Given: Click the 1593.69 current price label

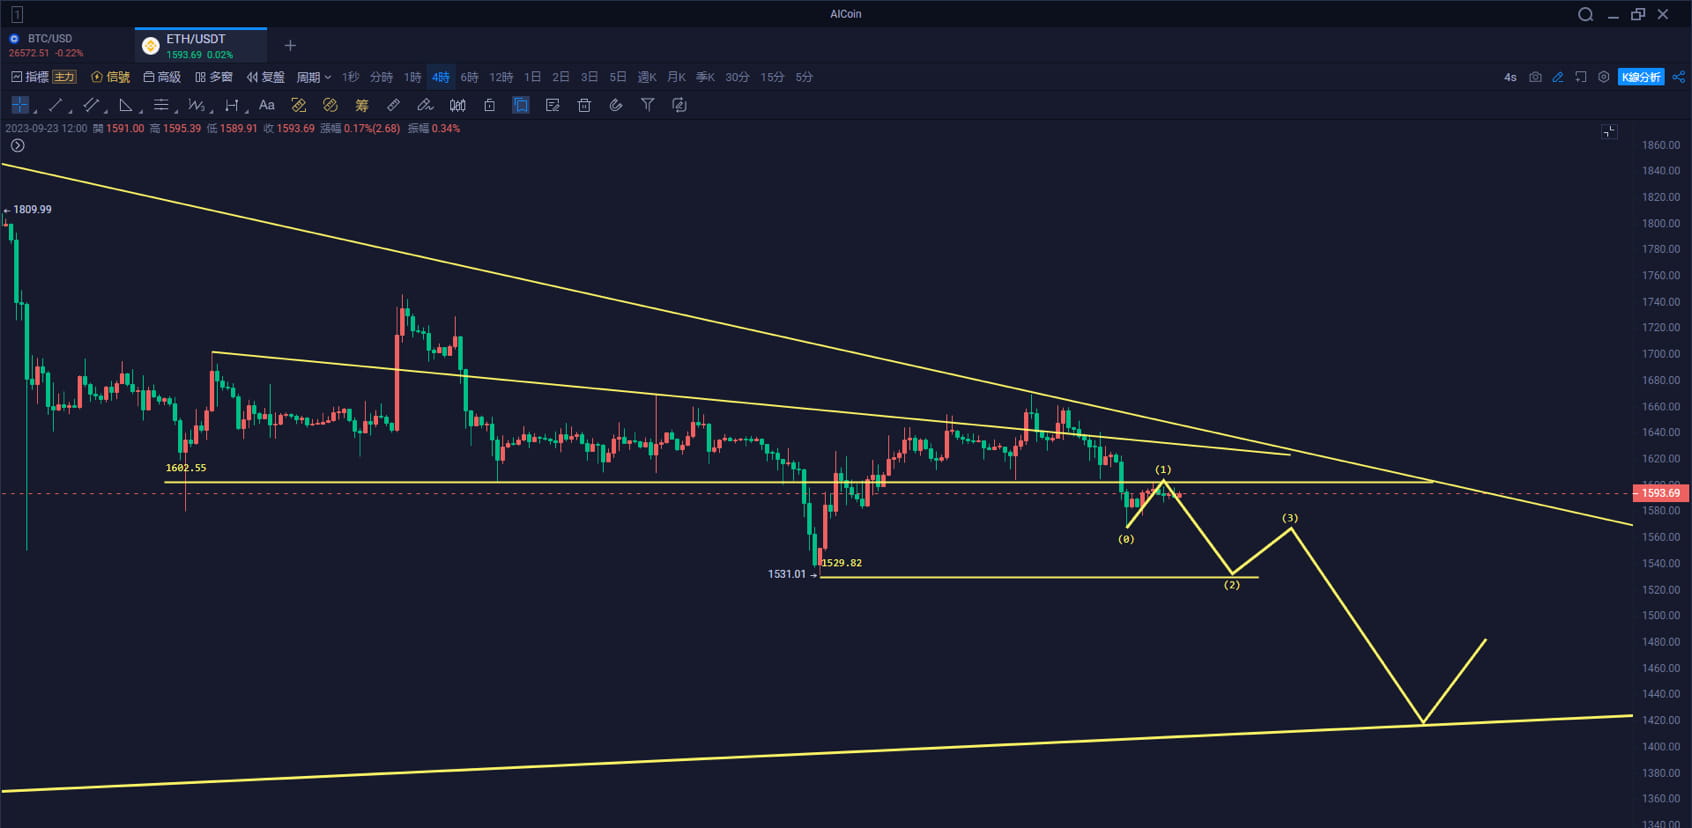Looking at the screenshot, I should click(1661, 493).
